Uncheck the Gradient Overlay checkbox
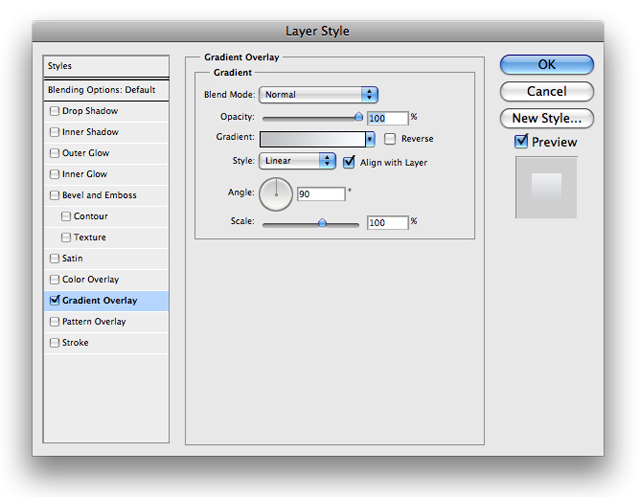 tap(54, 301)
